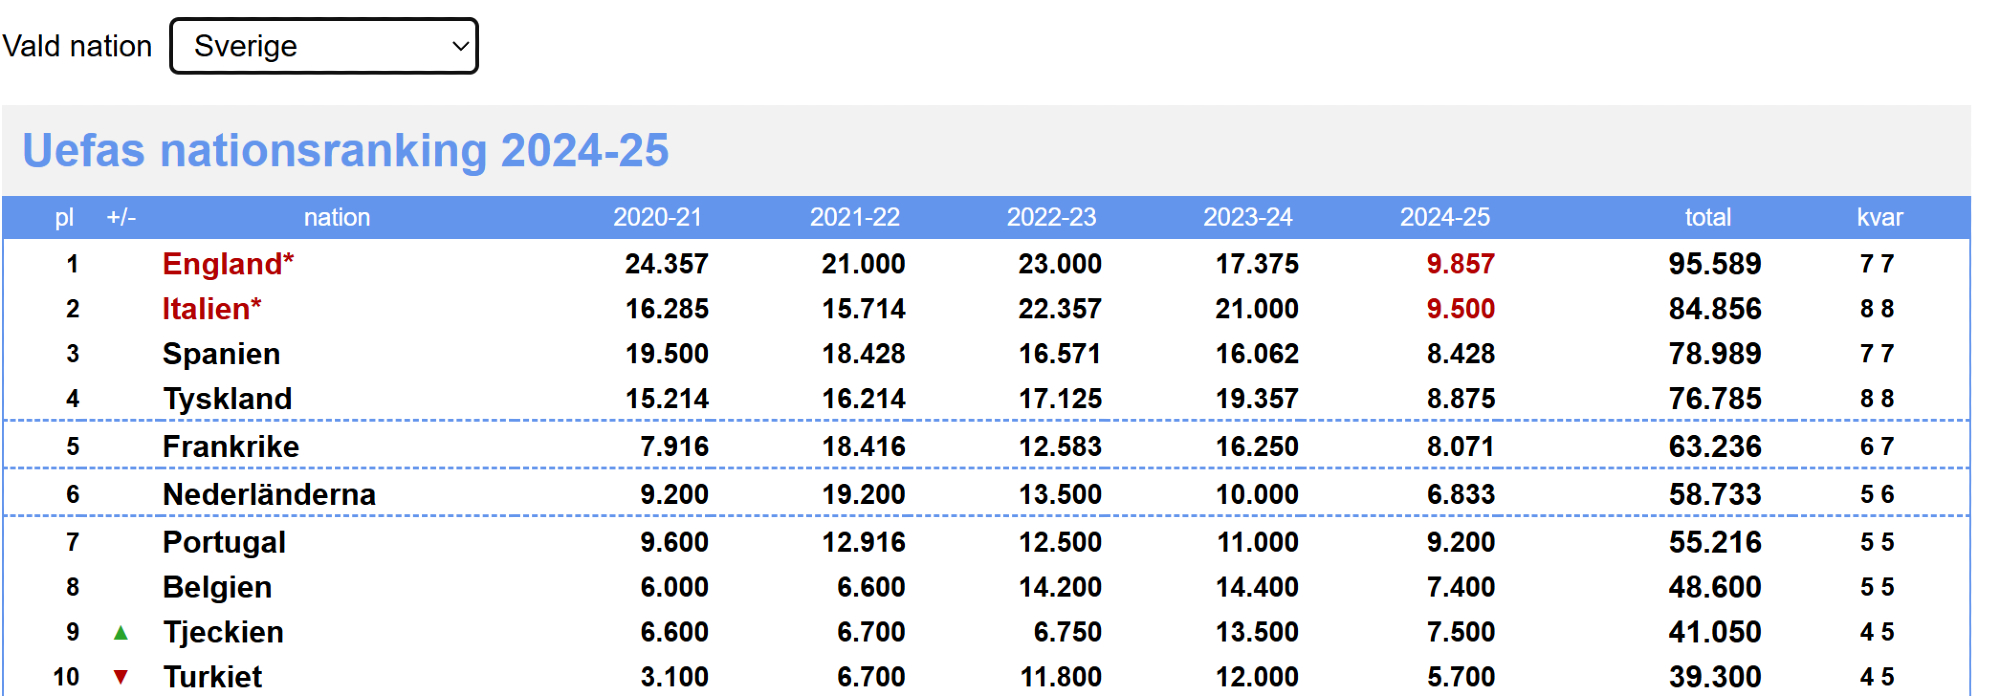Click the 'total' column header
Viewport: 2000px width, 696px height.
1707,217
